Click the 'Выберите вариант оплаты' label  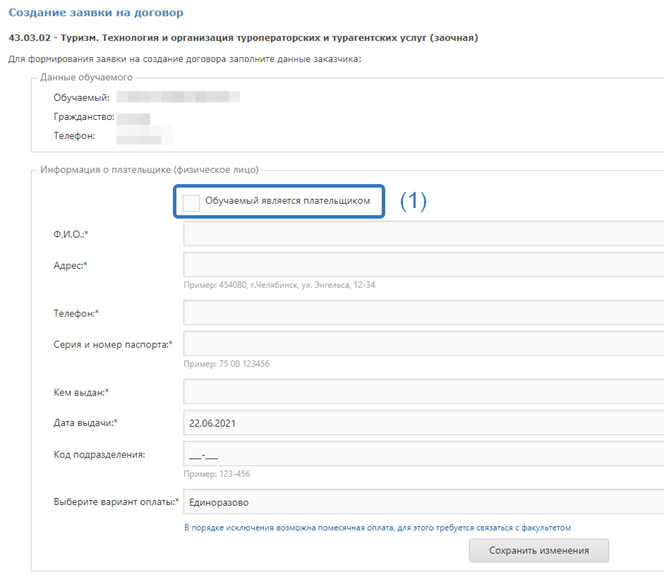coord(116,502)
